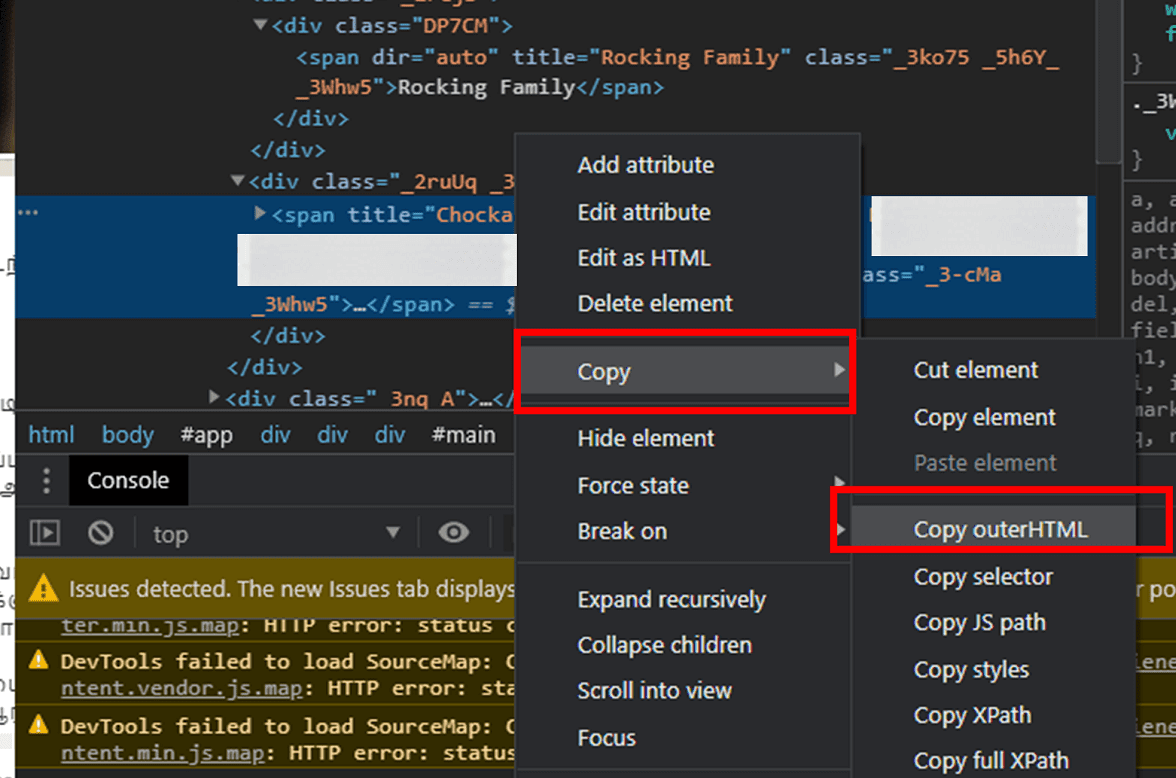Select Cut element in submenu
This screenshot has width=1176, height=778.
click(x=976, y=370)
